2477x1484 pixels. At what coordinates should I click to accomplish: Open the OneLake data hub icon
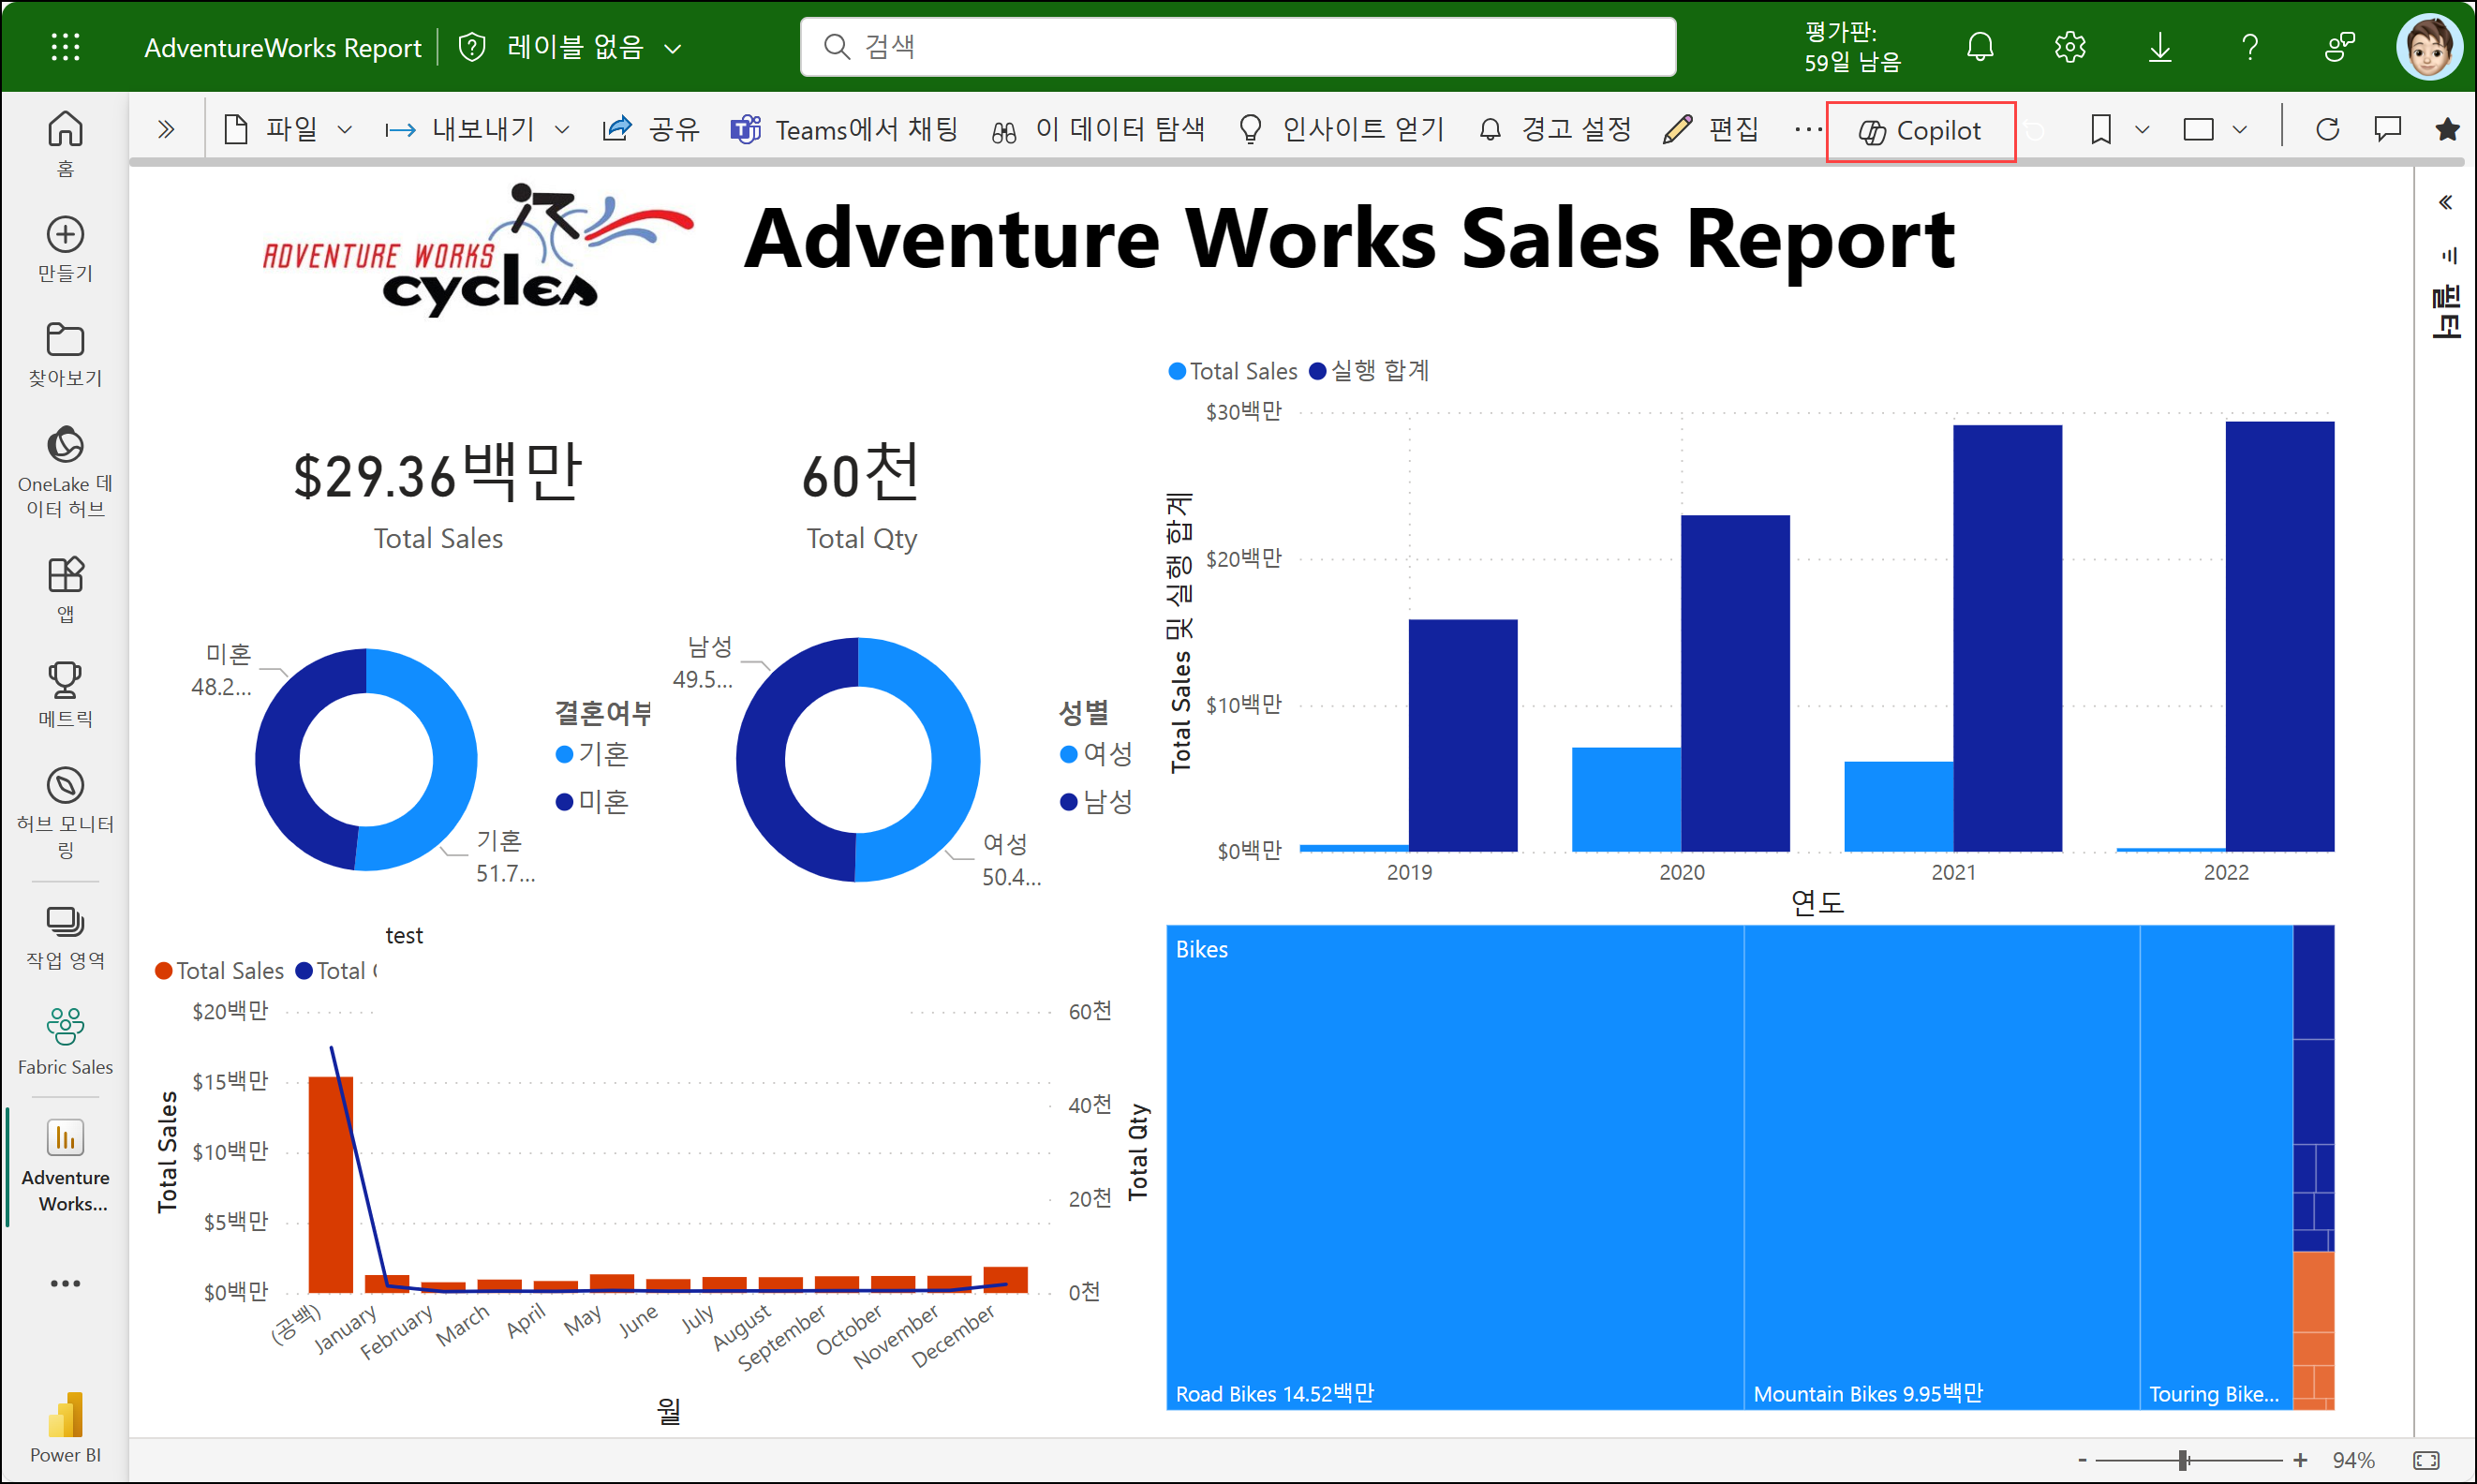[65, 445]
